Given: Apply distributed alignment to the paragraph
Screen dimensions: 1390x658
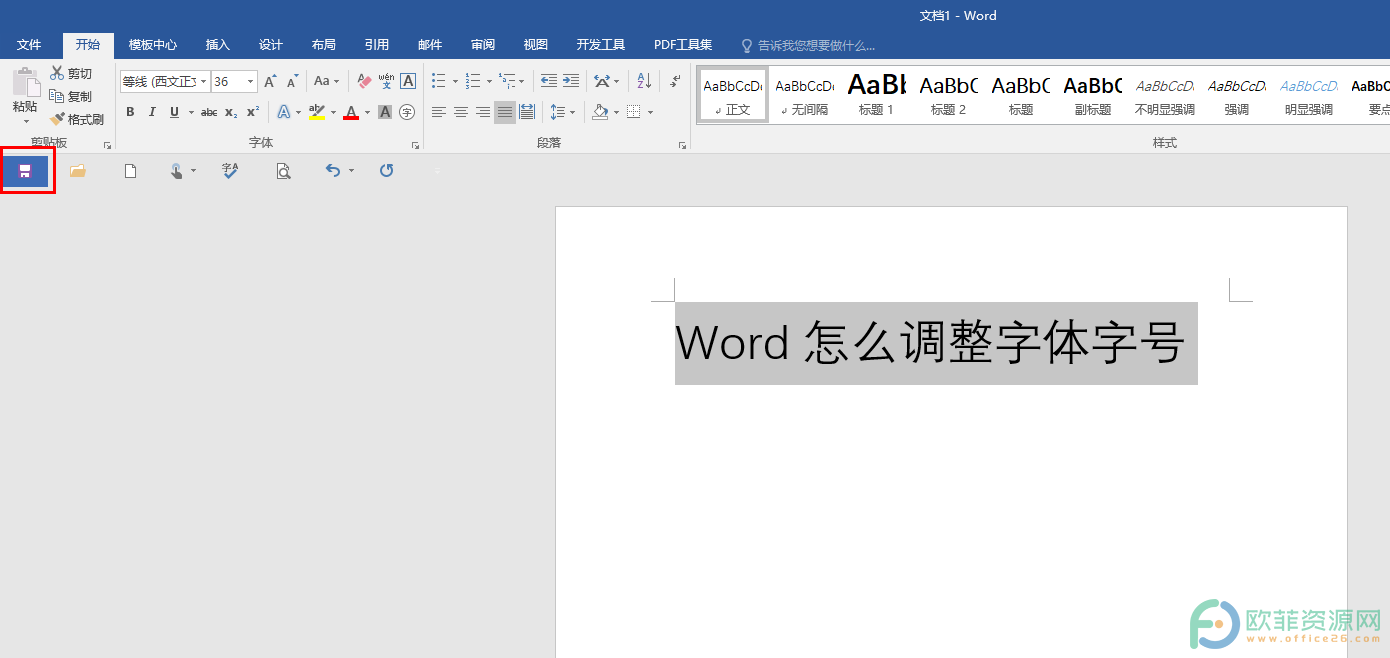Looking at the screenshot, I should 527,112.
